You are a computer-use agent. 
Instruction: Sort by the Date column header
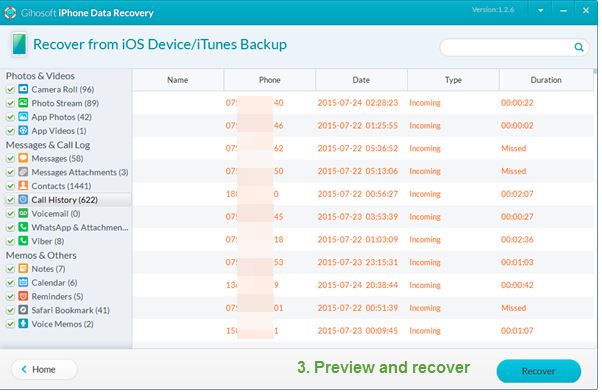tap(361, 80)
